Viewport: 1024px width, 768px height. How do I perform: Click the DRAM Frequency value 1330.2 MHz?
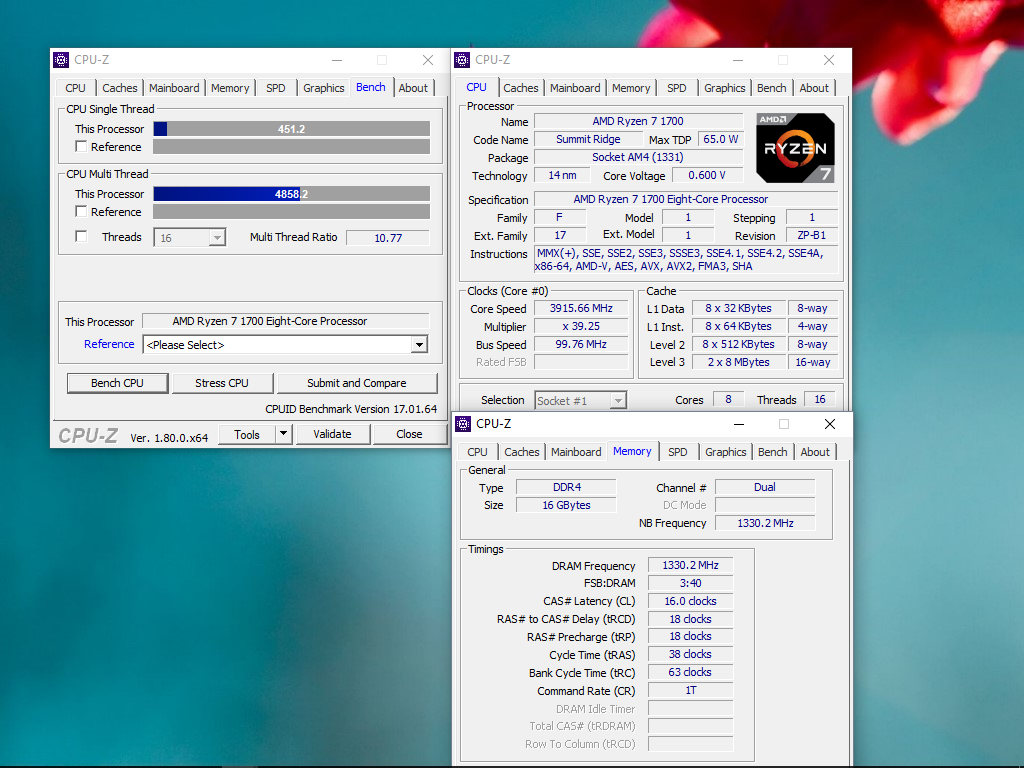pyautogui.click(x=690, y=565)
